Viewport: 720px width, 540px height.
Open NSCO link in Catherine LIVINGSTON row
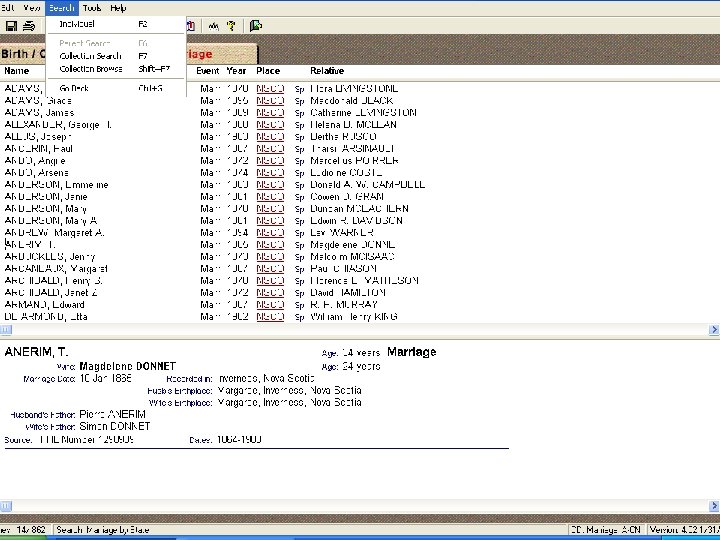[x=270, y=112]
